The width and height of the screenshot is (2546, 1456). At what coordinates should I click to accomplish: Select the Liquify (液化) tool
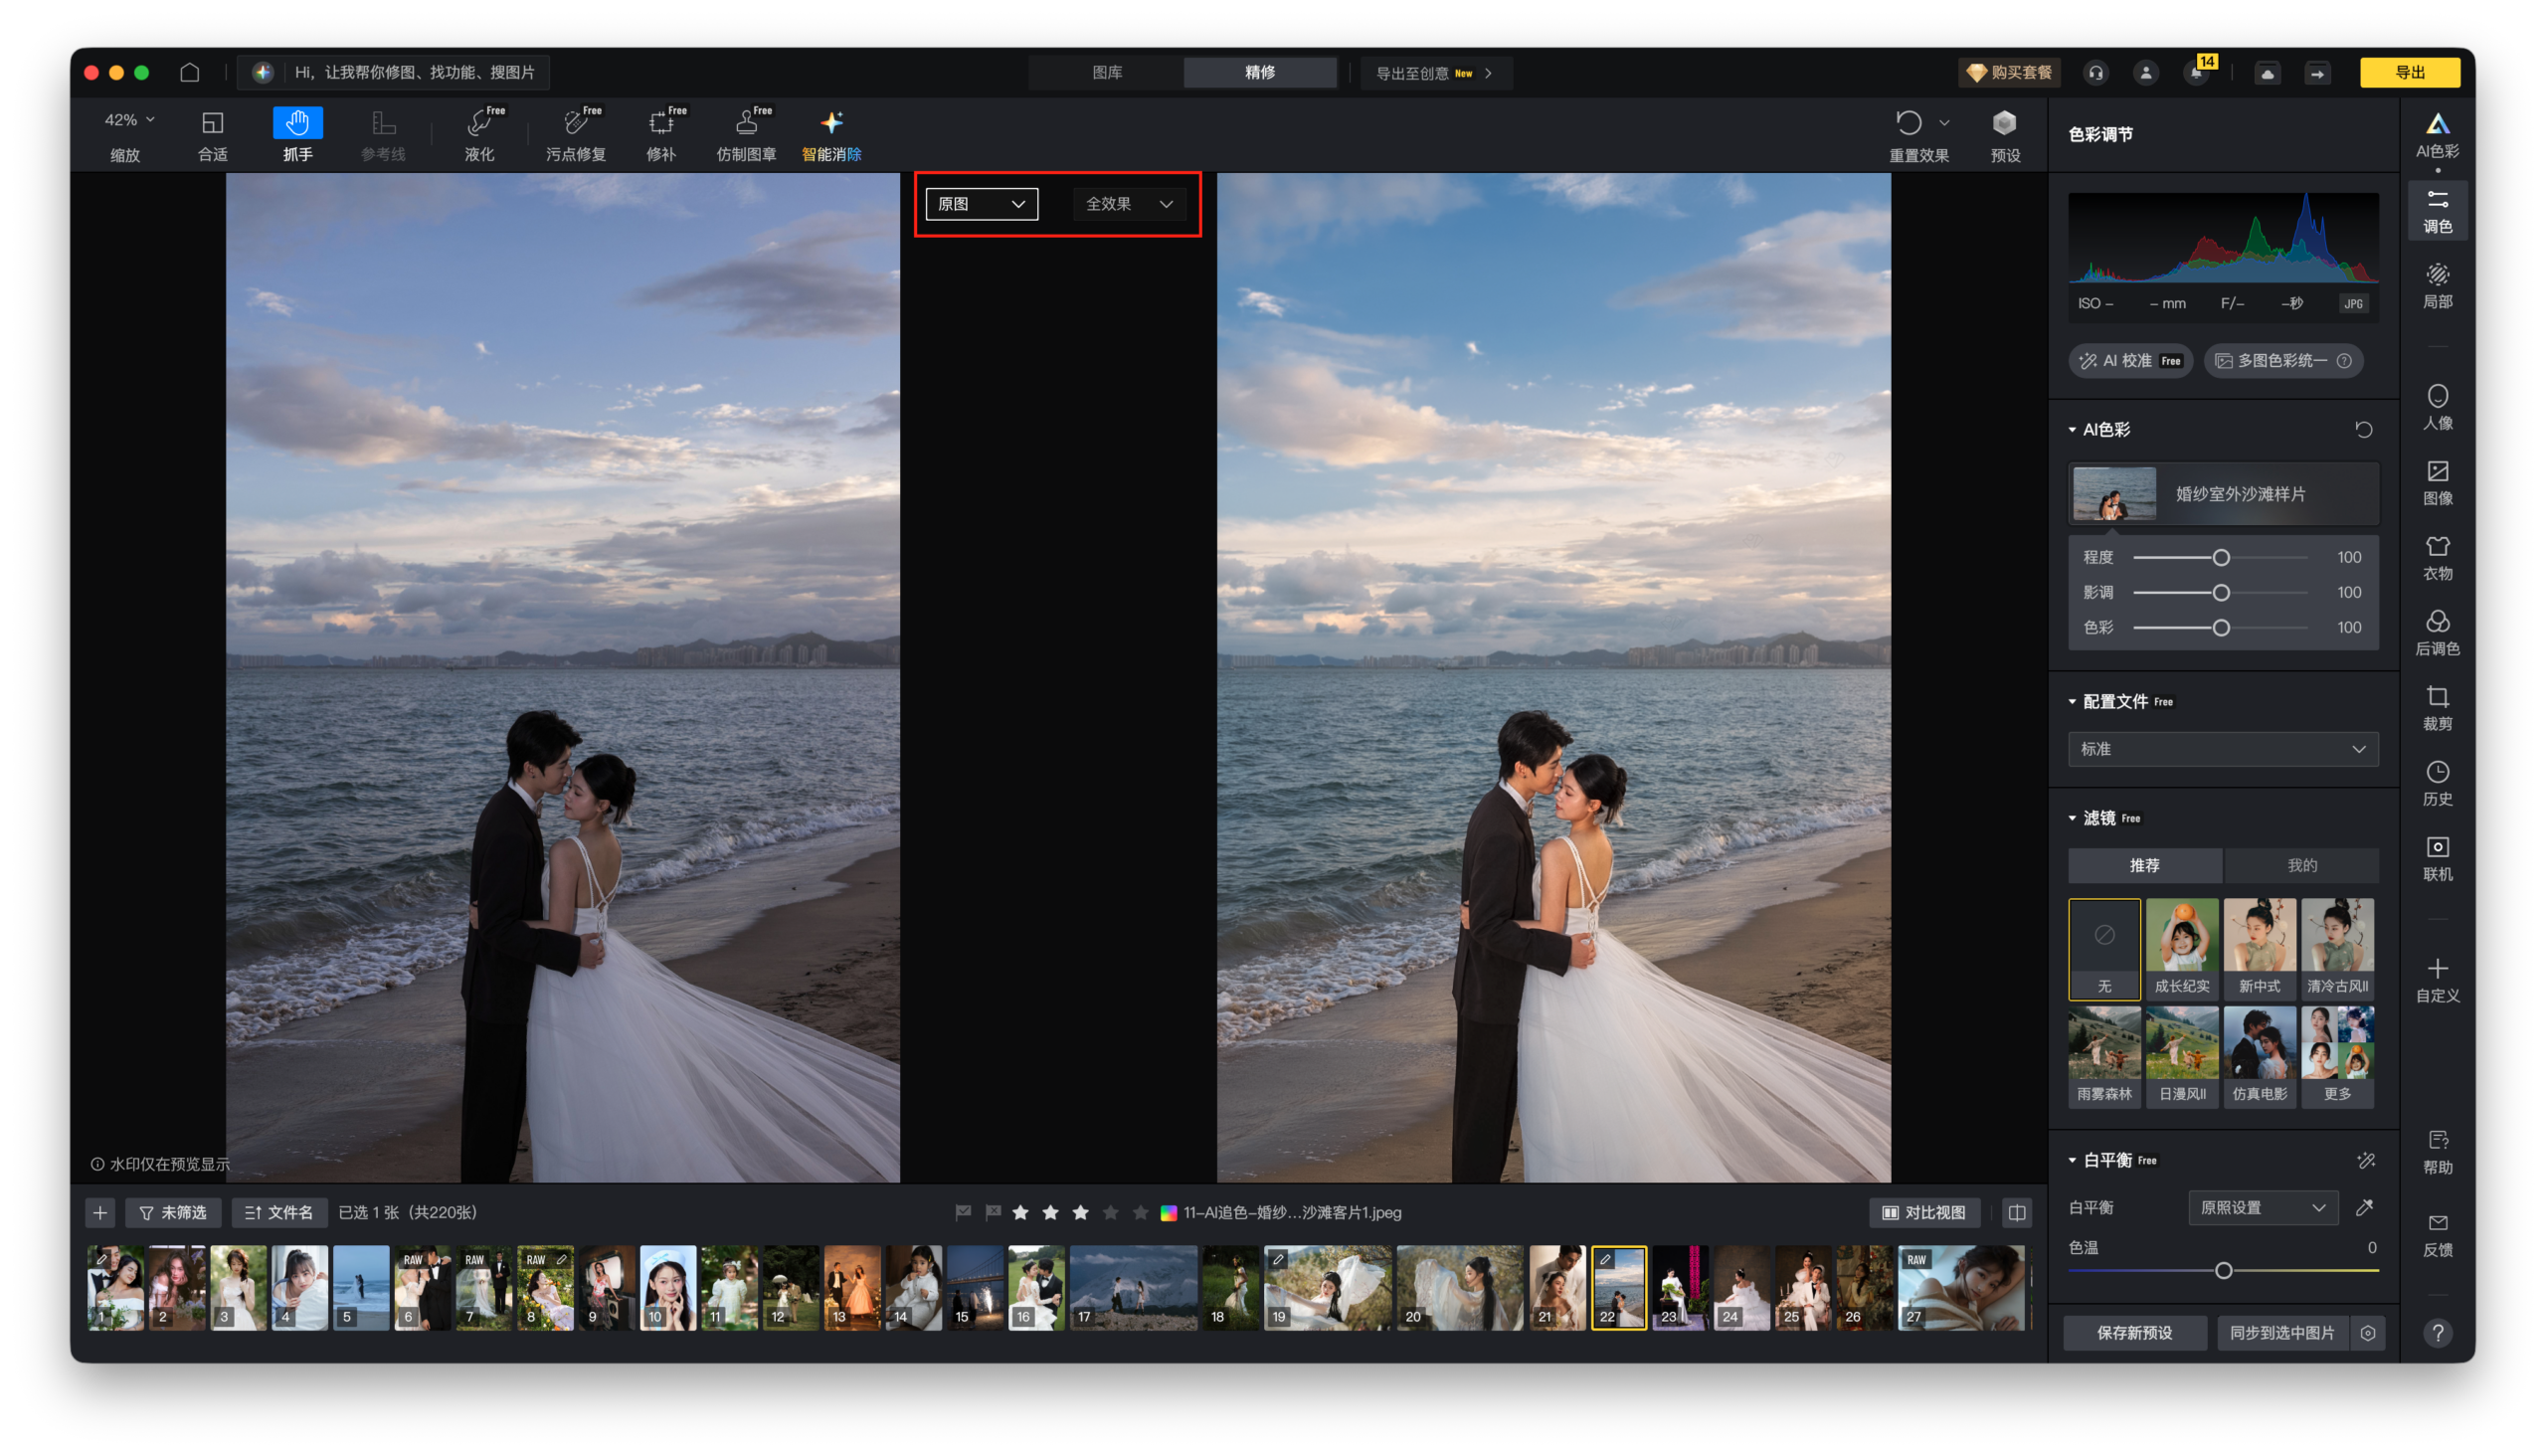(x=479, y=134)
